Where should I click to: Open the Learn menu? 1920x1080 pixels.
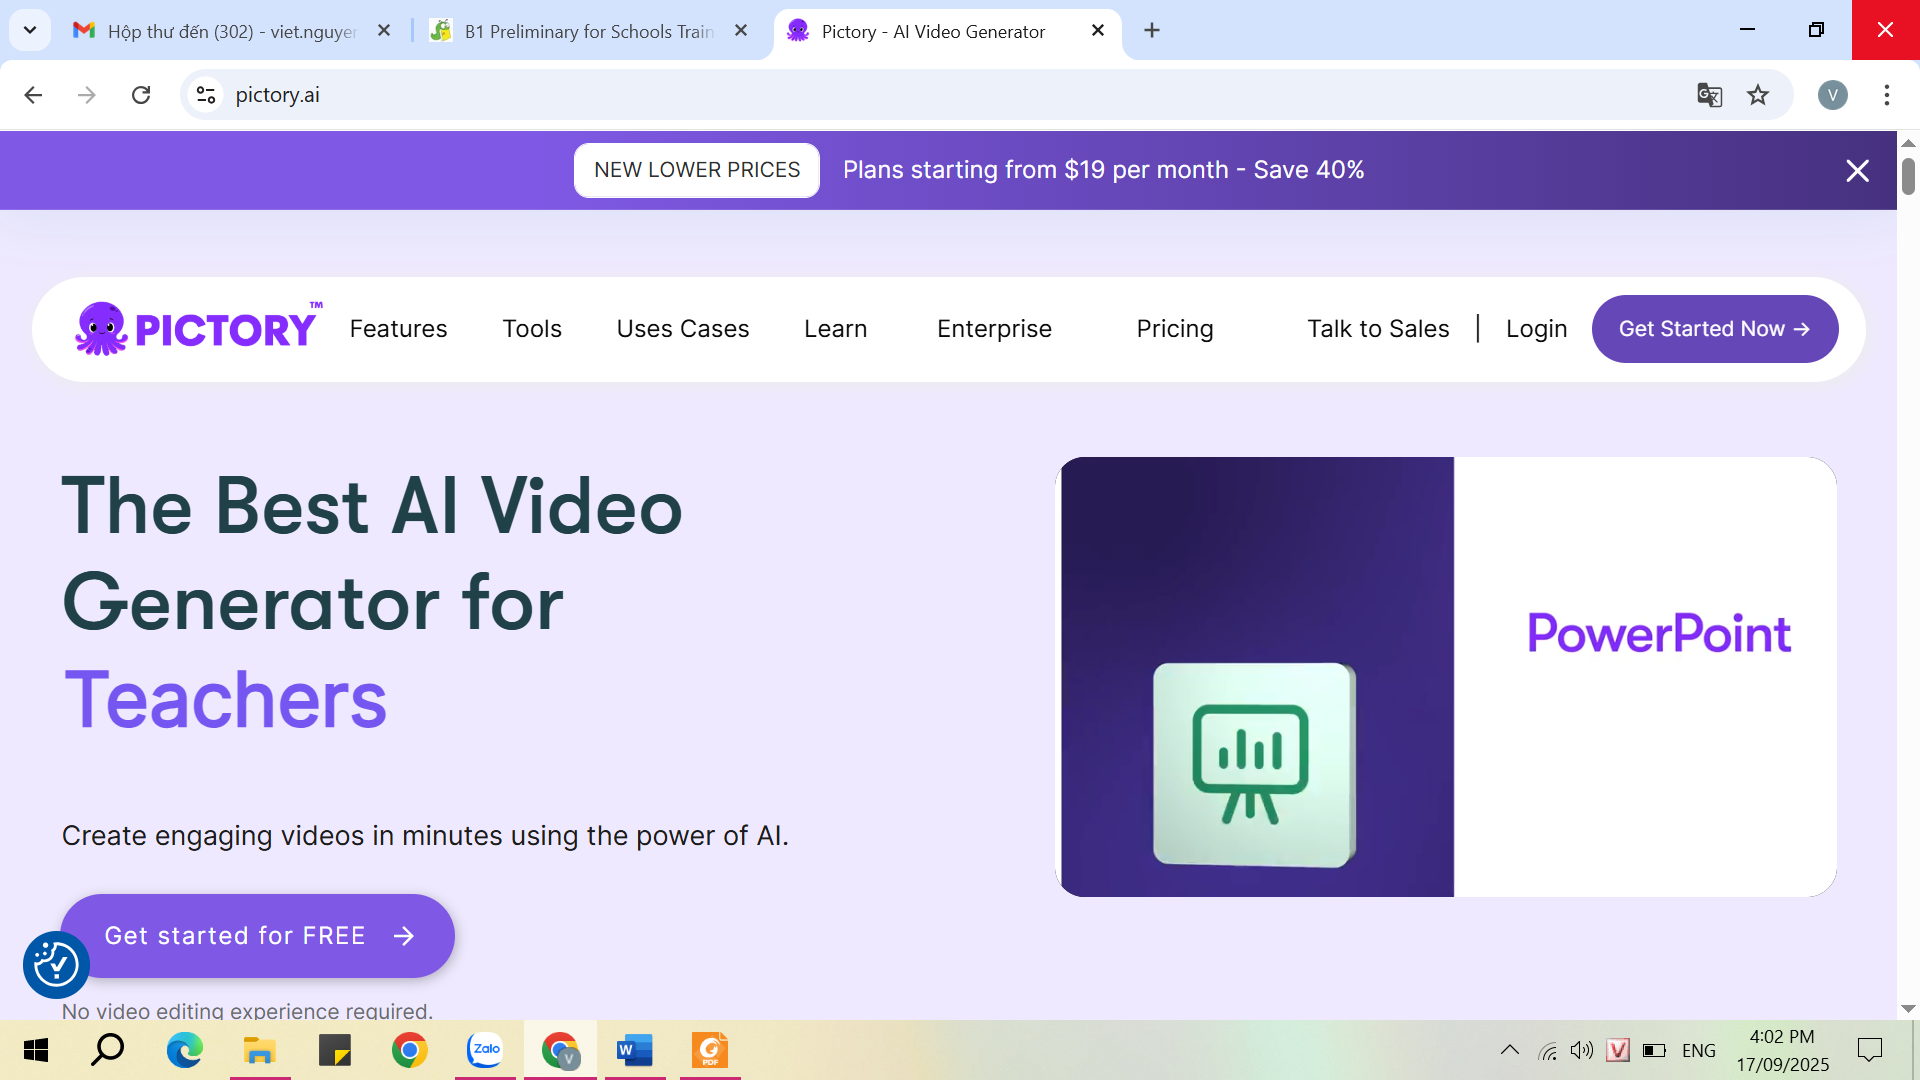coord(836,329)
